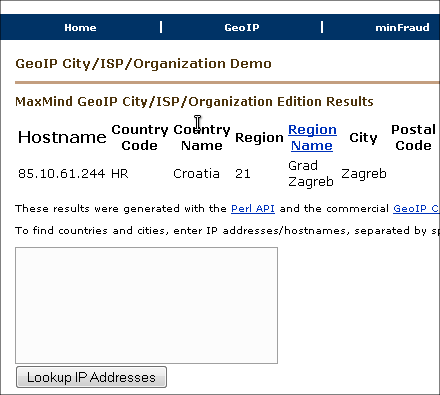Click the Country Code column header
440x395 pixels.
point(140,137)
